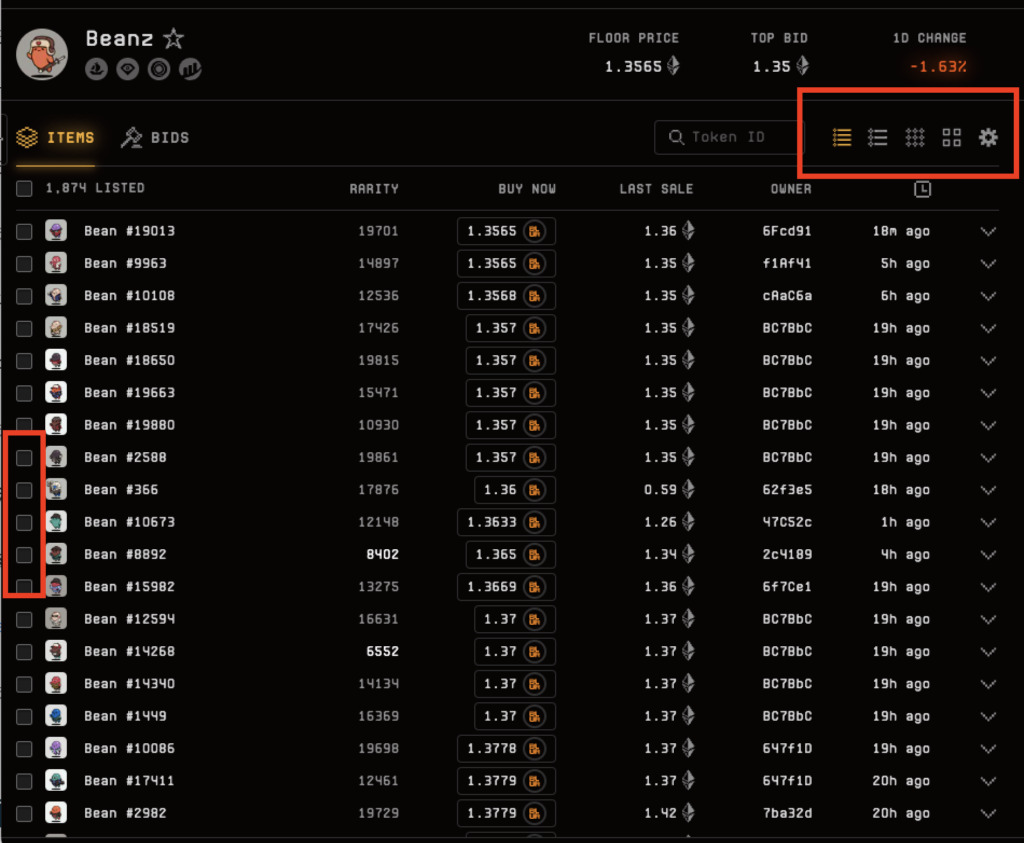Open the BIDS tab
This screenshot has width=1024, height=843.
tap(155, 137)
